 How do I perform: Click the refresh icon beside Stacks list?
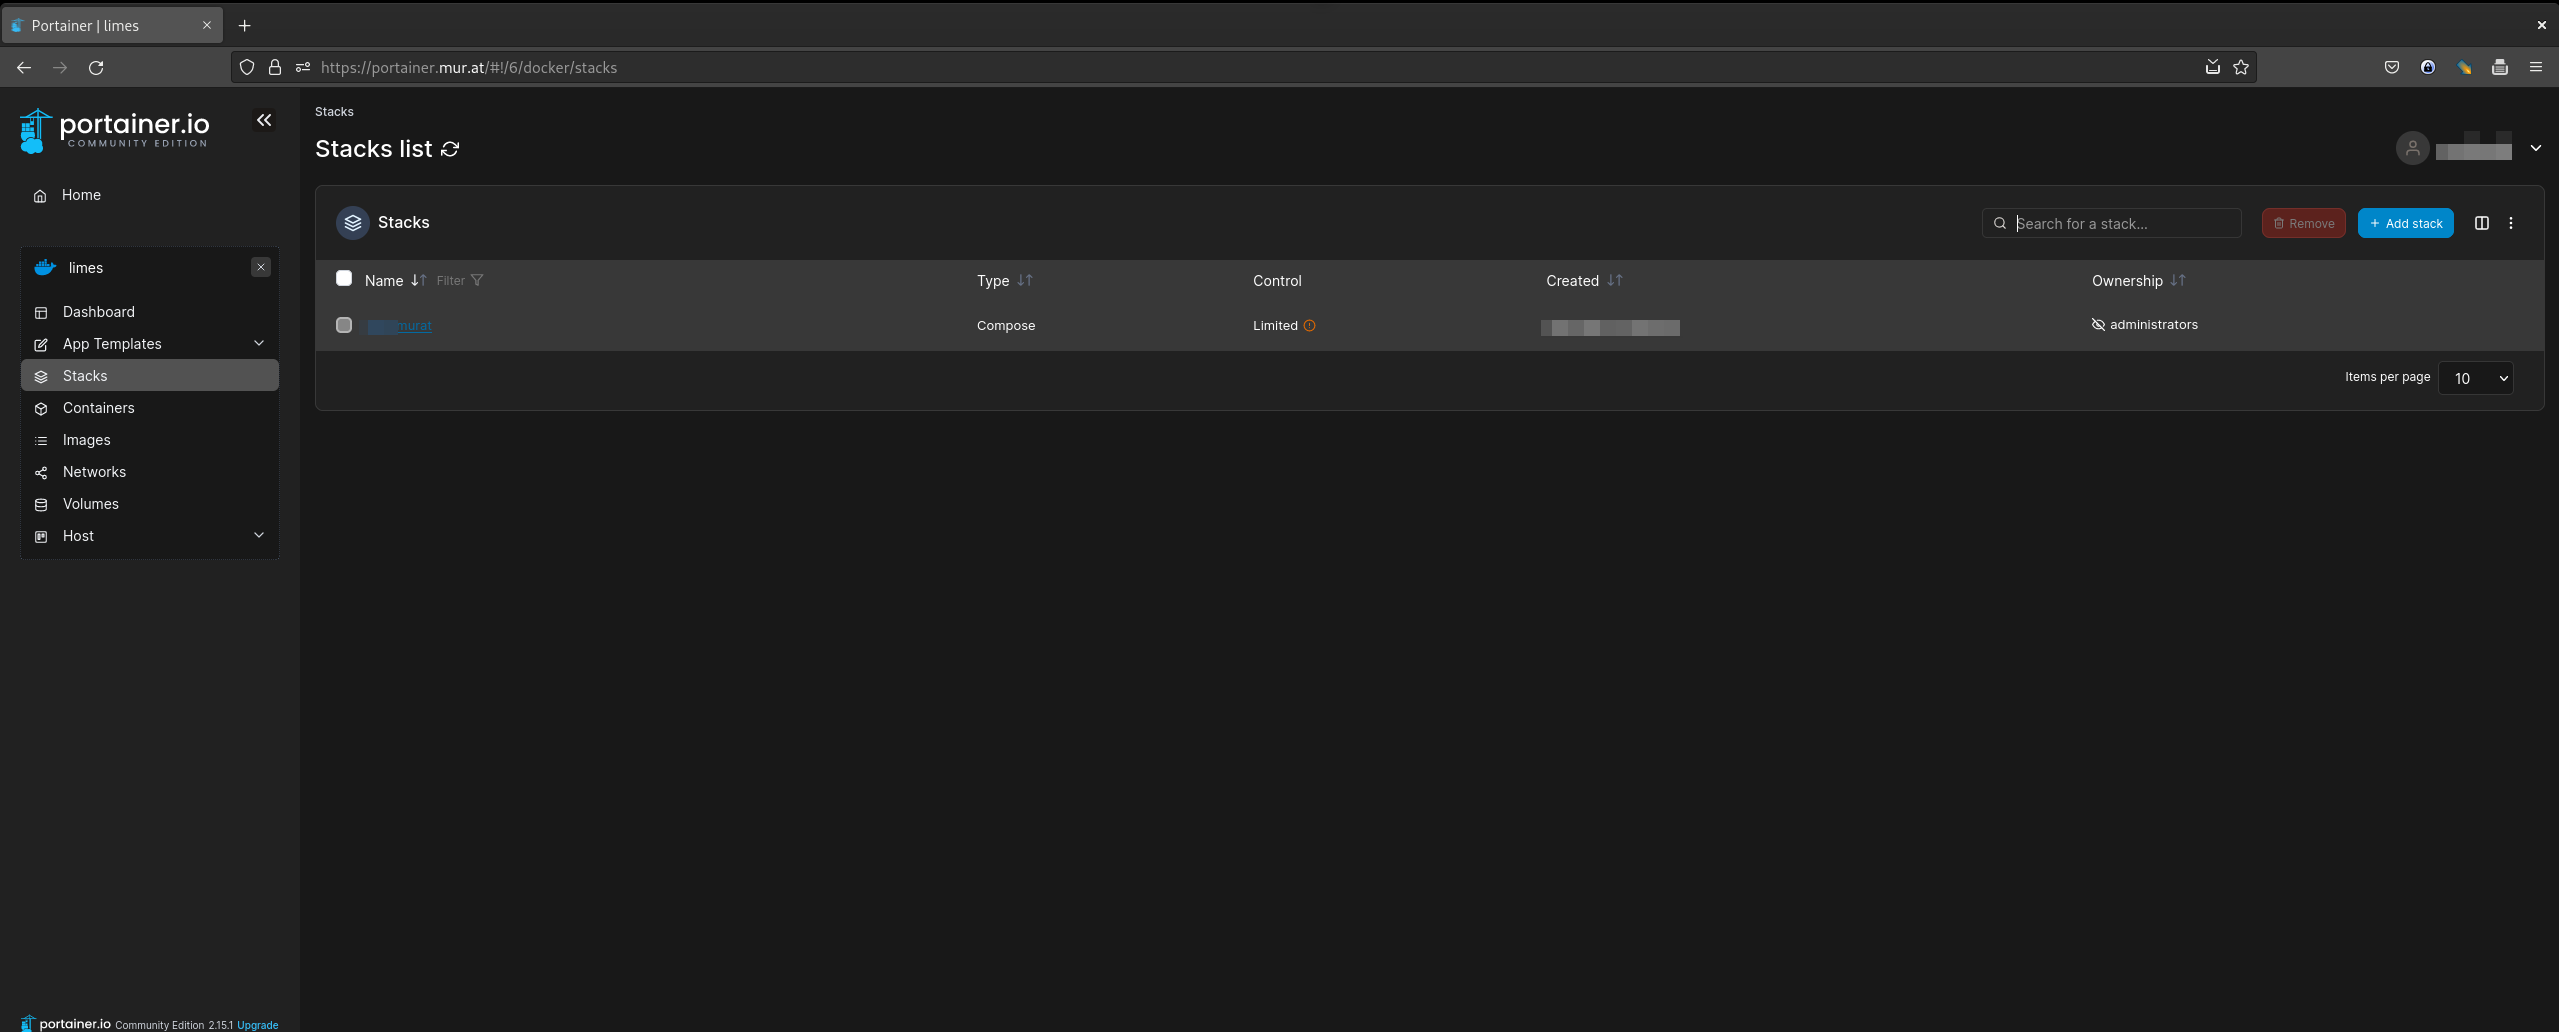[450, 149]
